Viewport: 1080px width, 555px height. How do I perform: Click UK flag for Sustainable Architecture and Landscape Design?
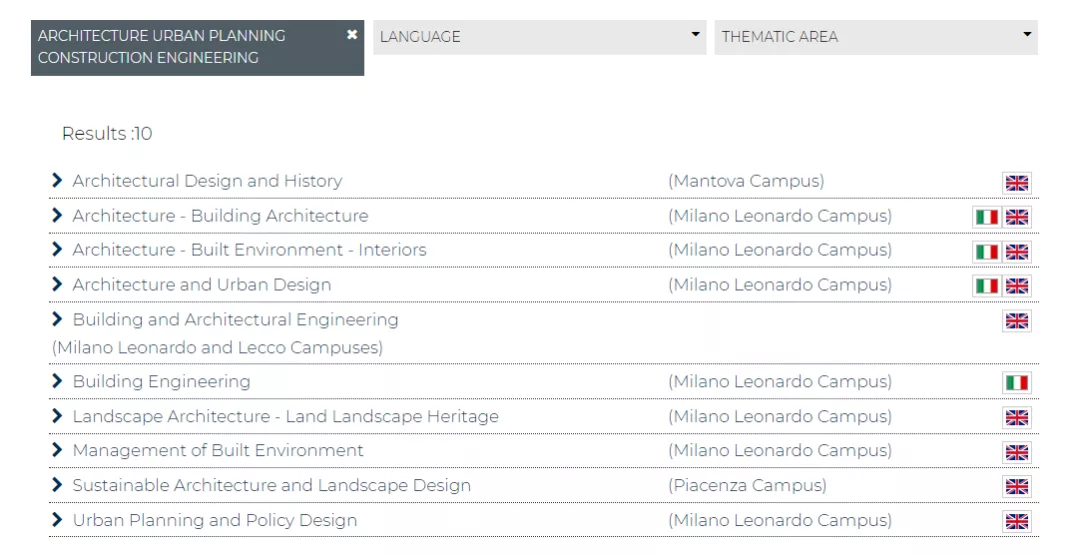click(1016, 487)
